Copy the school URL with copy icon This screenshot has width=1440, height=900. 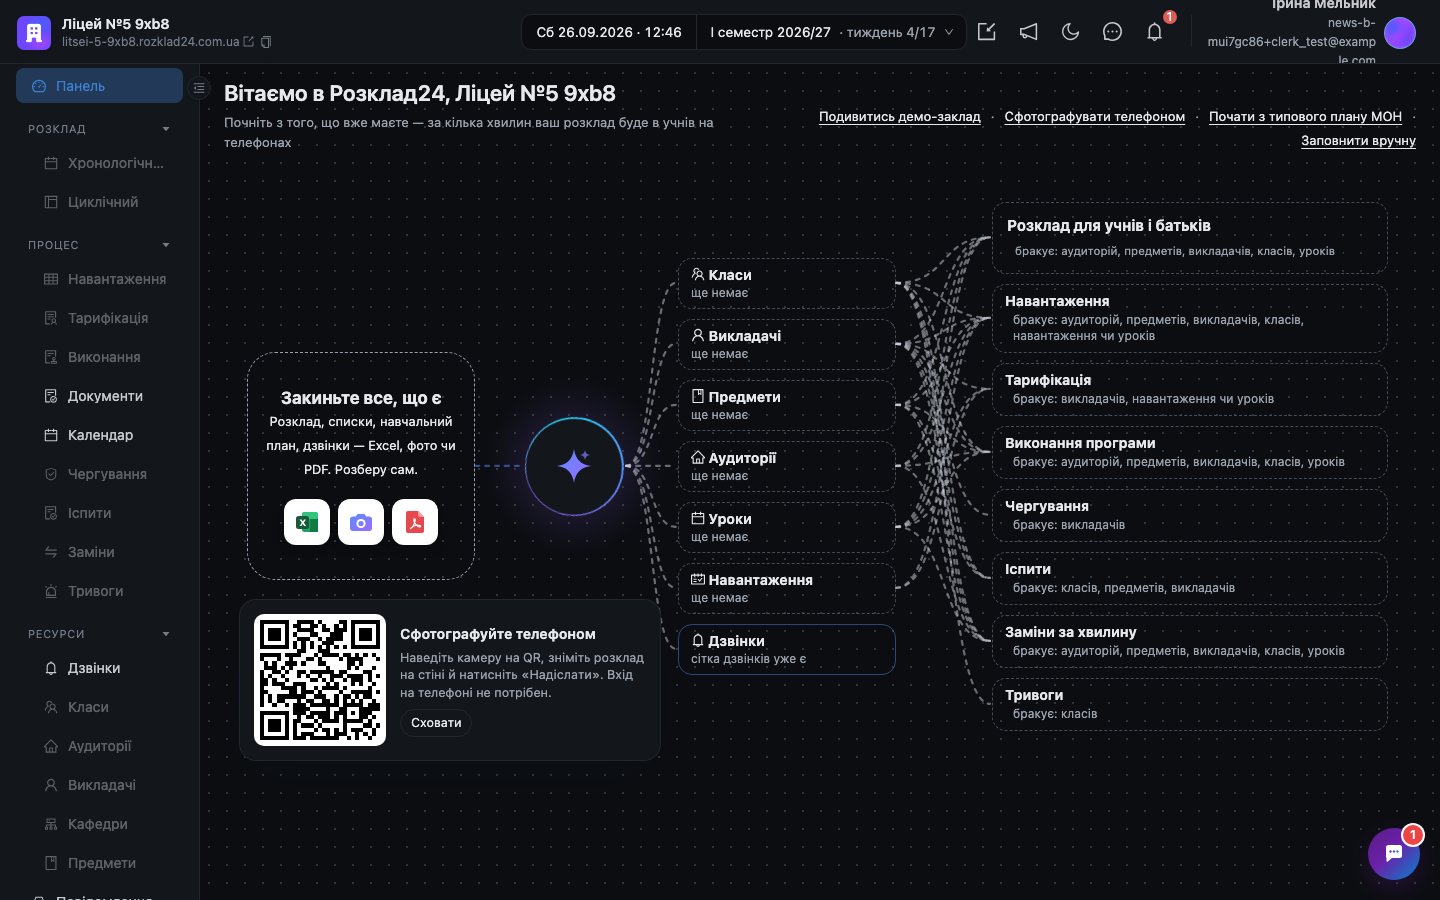(266, 42)
